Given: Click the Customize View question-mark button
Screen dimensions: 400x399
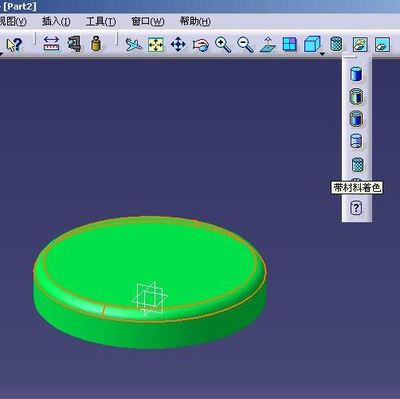Looking at the screenshot, I should point(356,208).
